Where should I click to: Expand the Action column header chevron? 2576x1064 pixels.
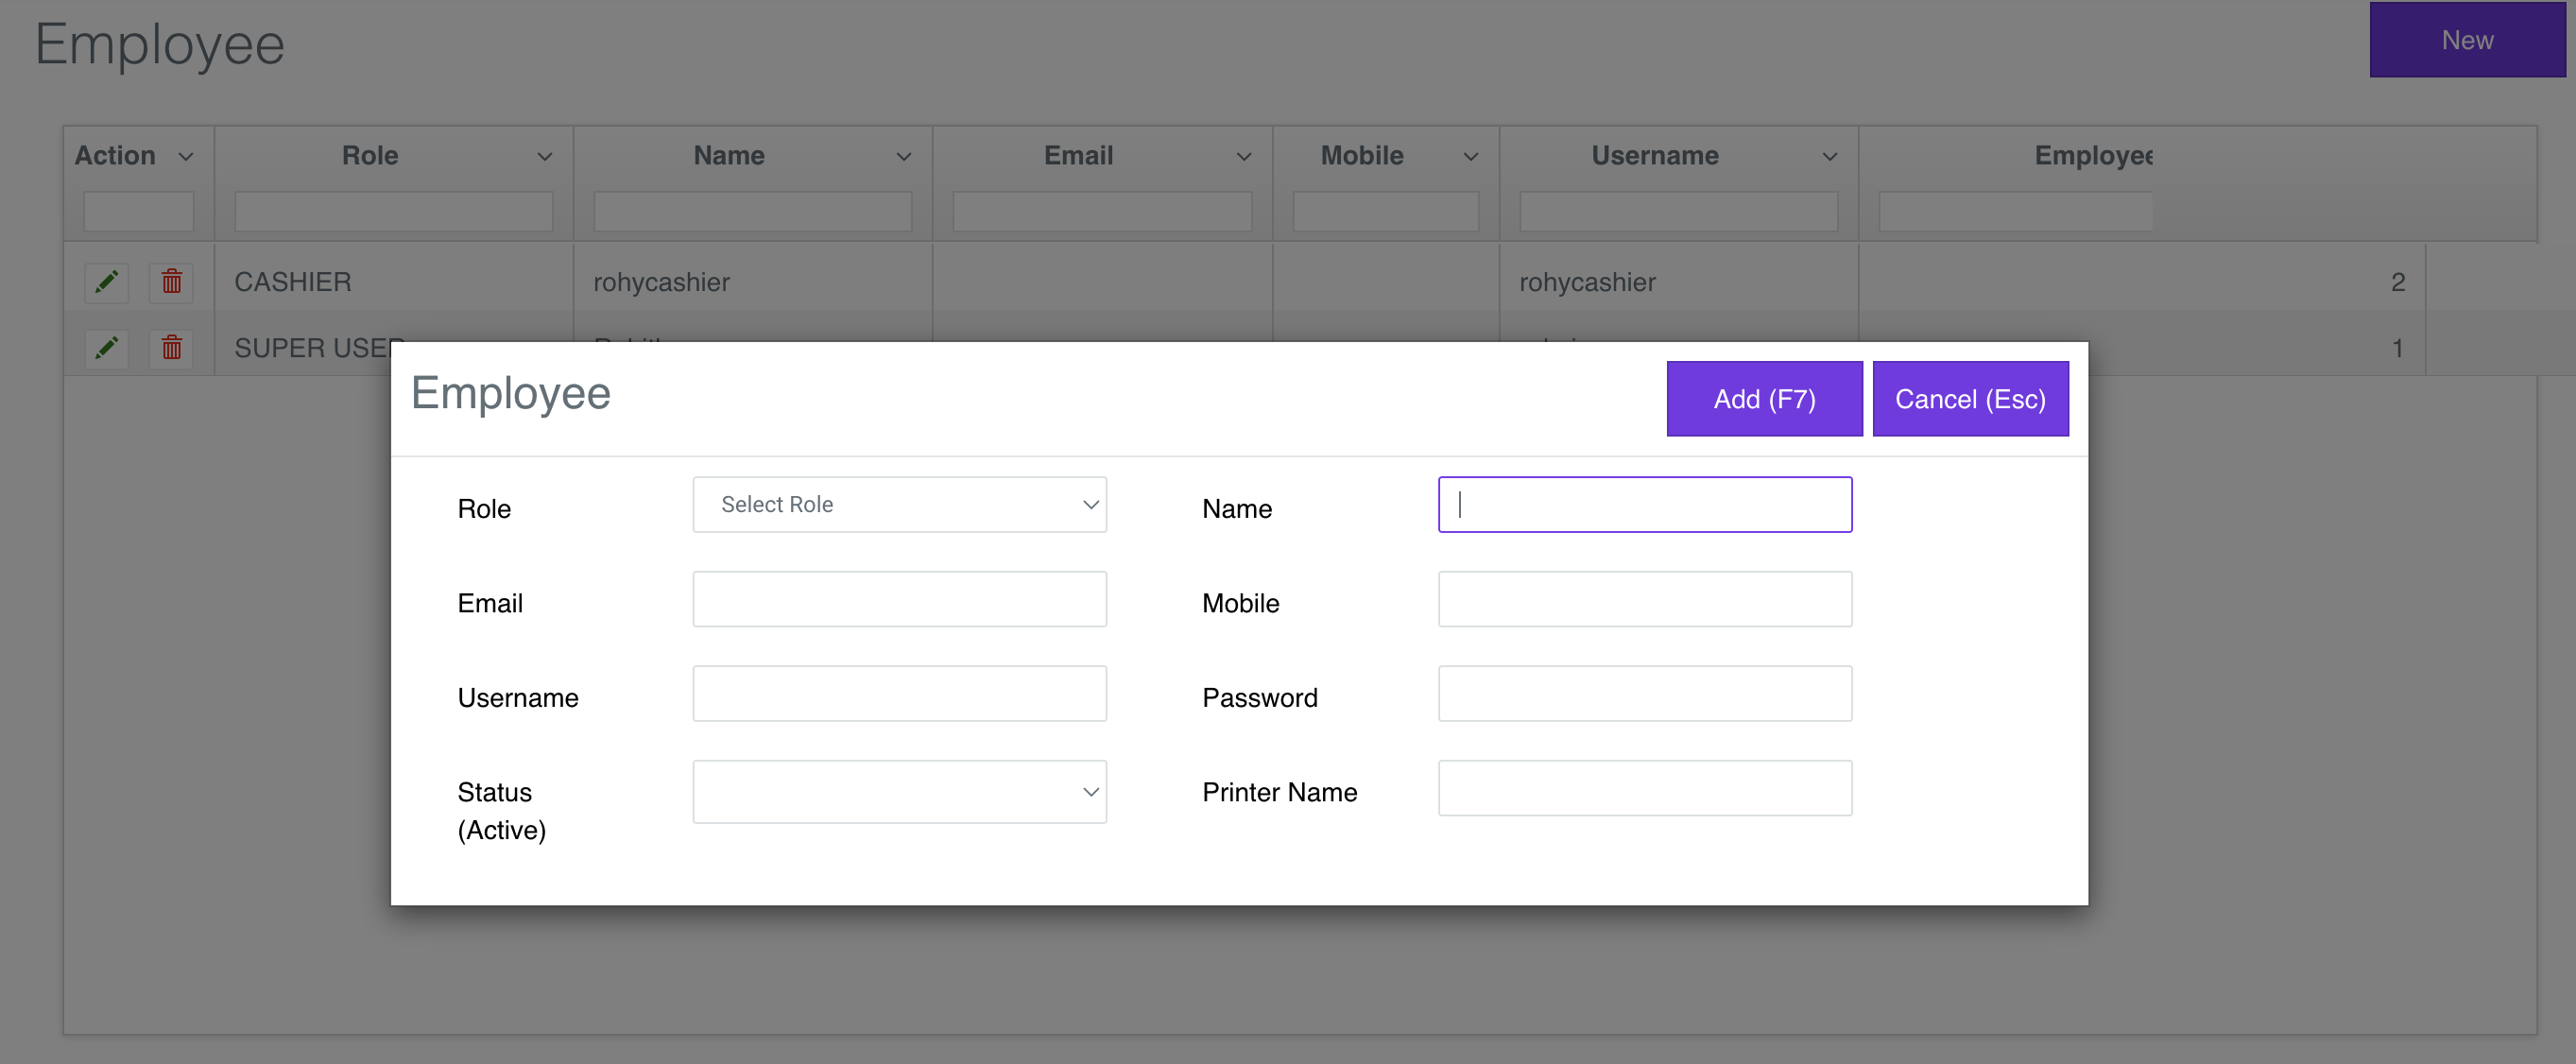tap(186, 157)
